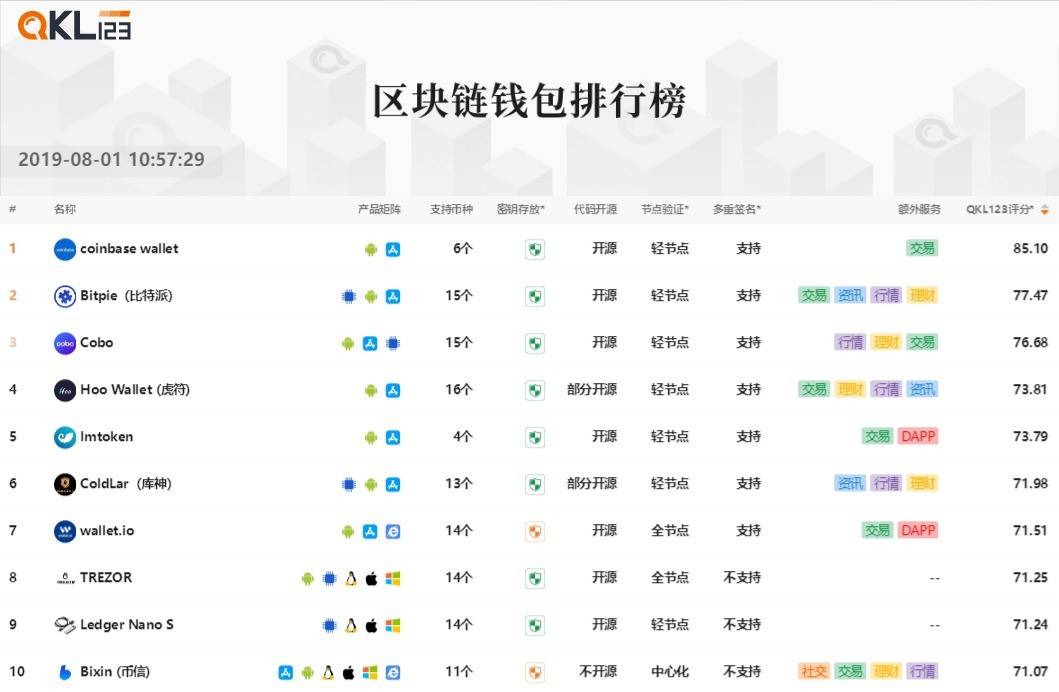Click key storage shield in coinbase wallet row
The image size is (1059, 692).
pyautogui.click(x=535, y=249)
